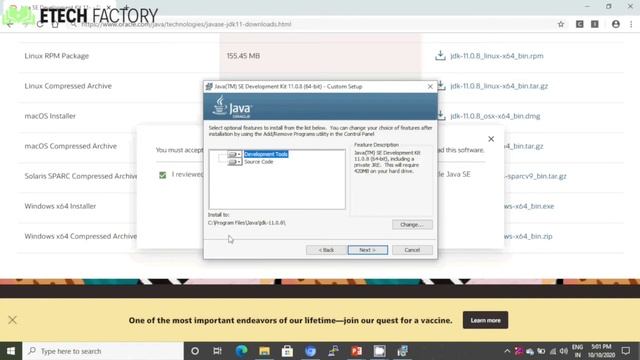Click '155.45 MB' file size cell
The image size is (640, 360).
coord(243,56)
